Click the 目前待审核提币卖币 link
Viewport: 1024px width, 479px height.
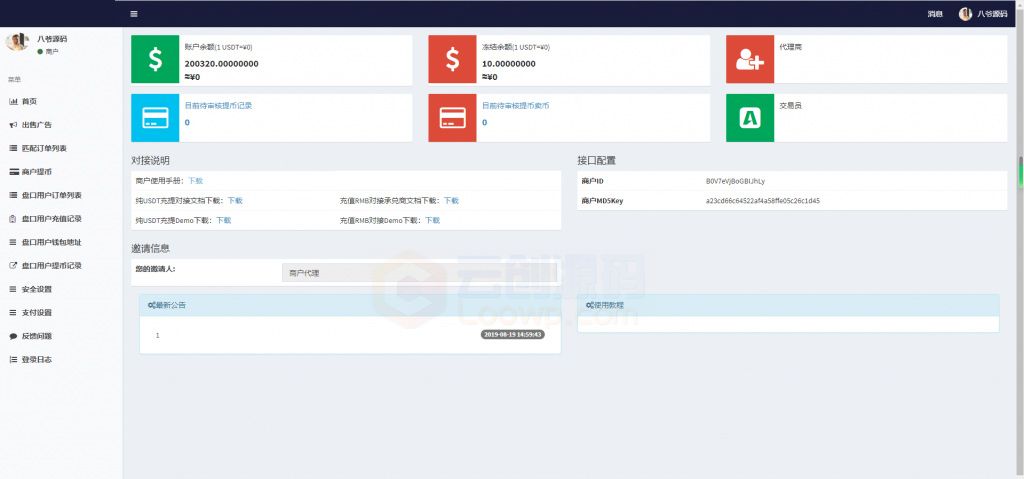pos(516,105)
